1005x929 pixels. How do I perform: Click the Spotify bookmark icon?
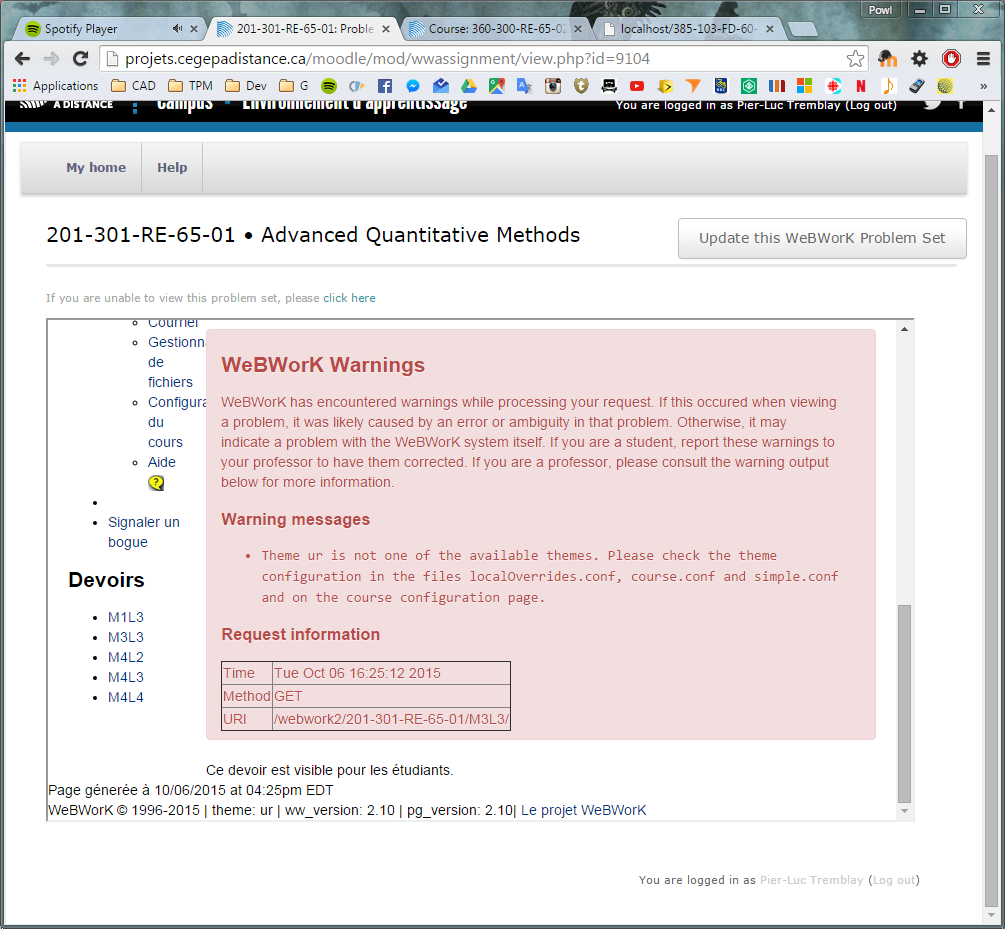pyautogui.click(x=329, y=86)
